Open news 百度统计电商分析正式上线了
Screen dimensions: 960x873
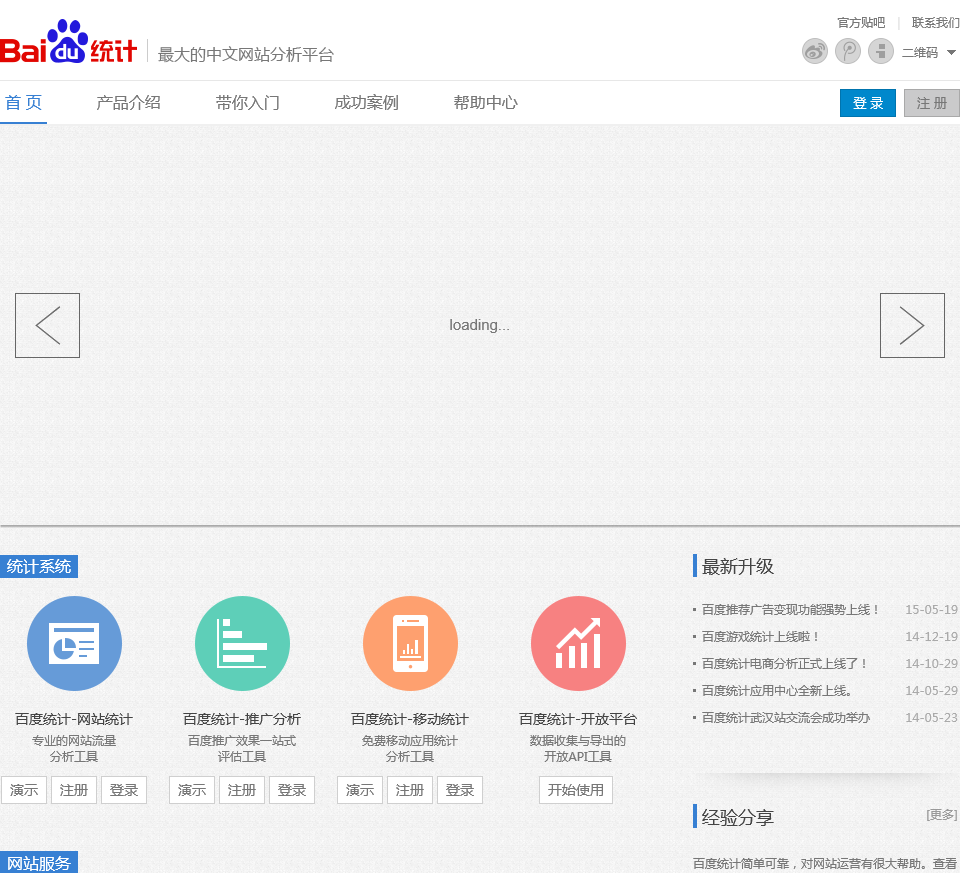tap(784, 664)
